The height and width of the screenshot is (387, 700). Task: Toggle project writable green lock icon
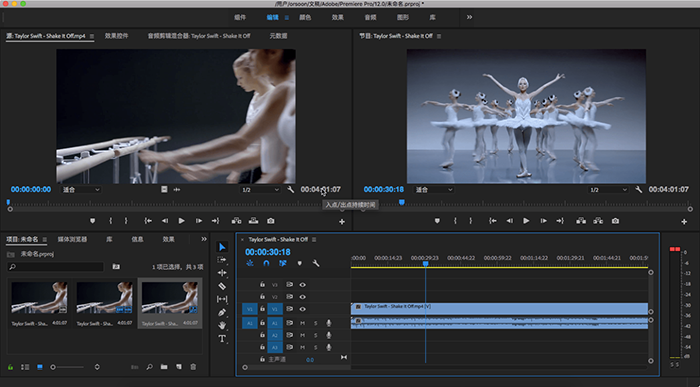tap(10, 367)
